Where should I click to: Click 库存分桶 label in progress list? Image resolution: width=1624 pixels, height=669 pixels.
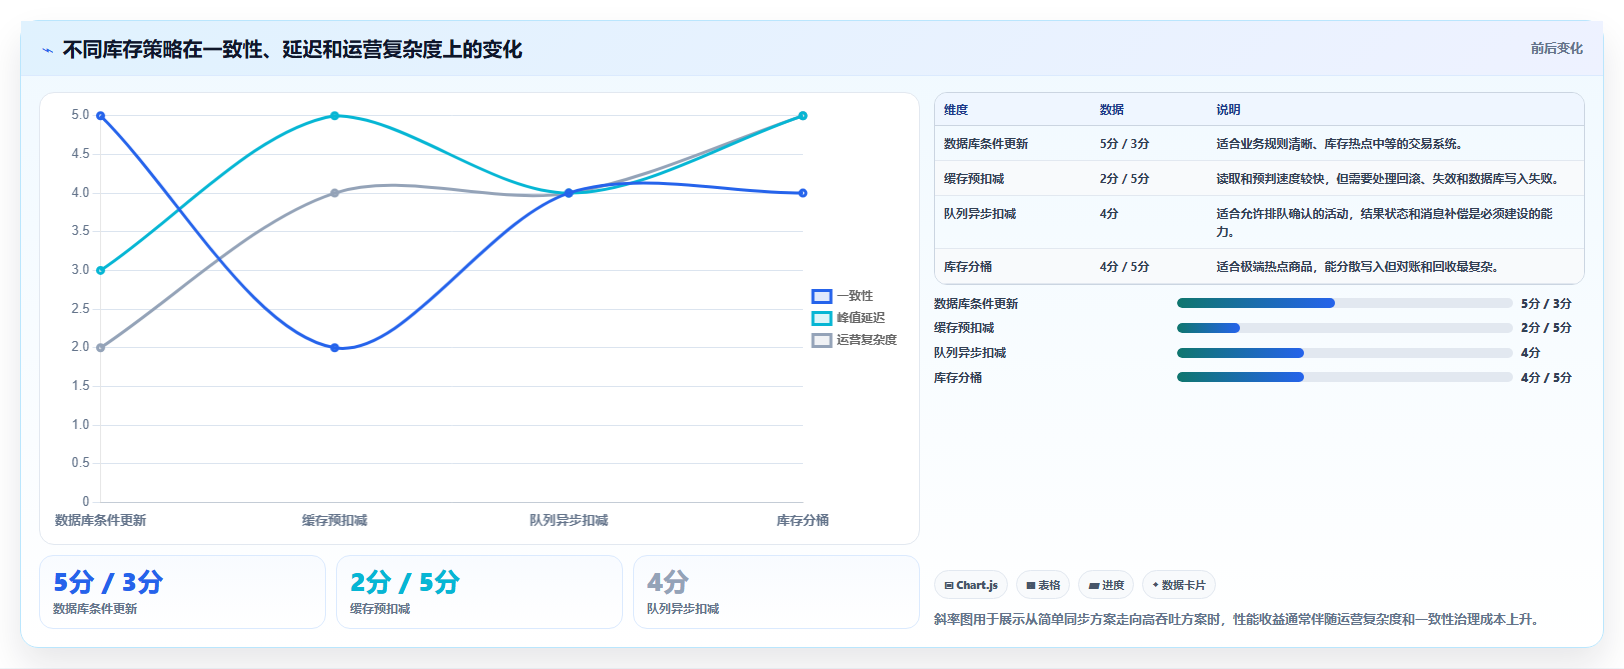click(958, 378)
